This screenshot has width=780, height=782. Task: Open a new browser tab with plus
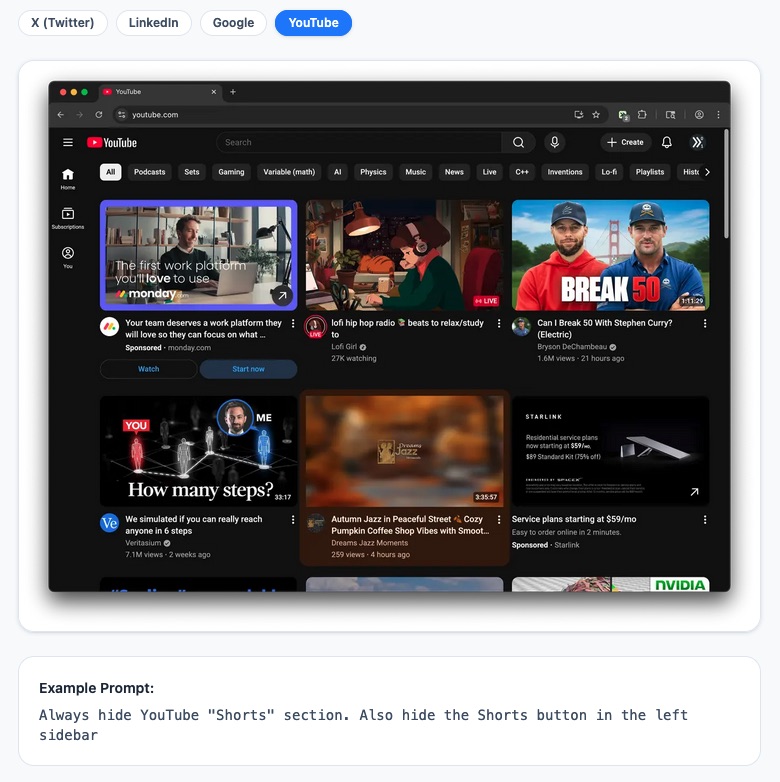click(233, 92)
